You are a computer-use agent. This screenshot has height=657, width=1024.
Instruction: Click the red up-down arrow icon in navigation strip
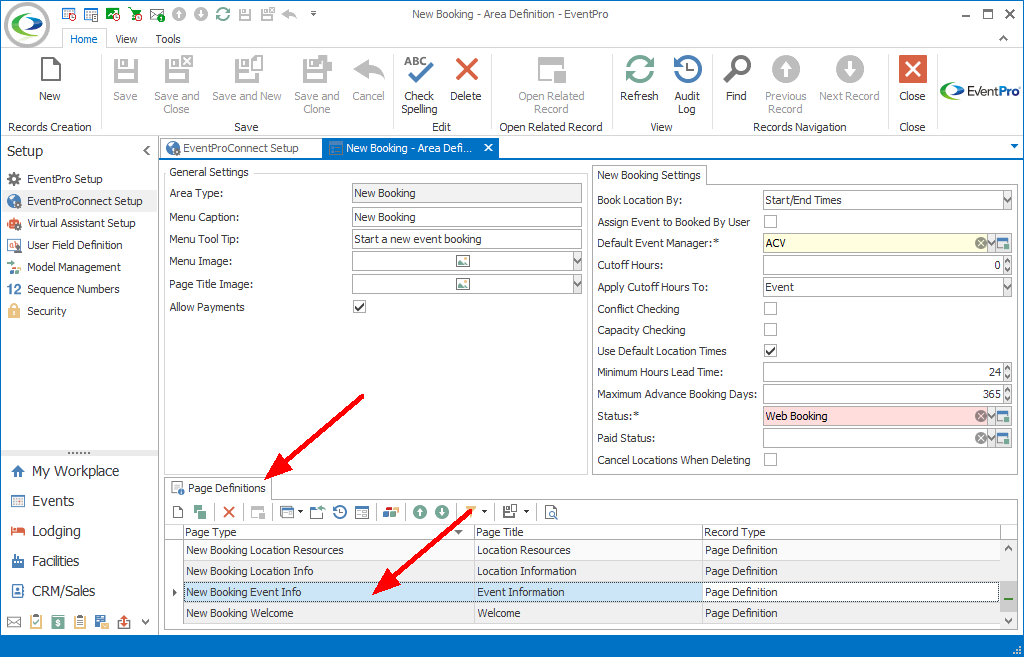123,622
